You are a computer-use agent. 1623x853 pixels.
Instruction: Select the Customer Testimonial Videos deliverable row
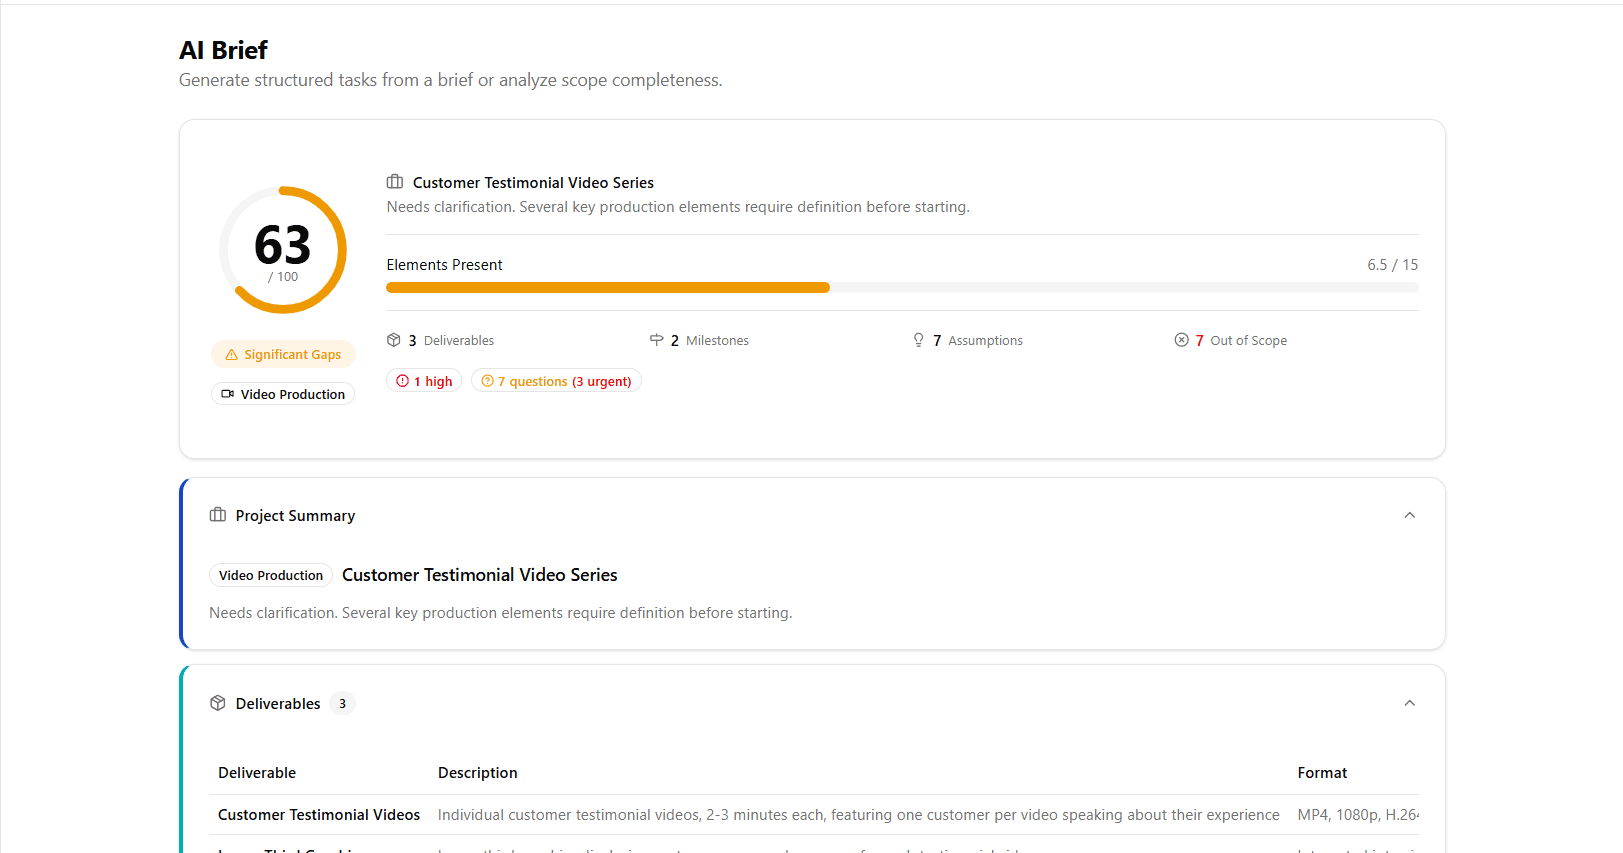point(319,815)
